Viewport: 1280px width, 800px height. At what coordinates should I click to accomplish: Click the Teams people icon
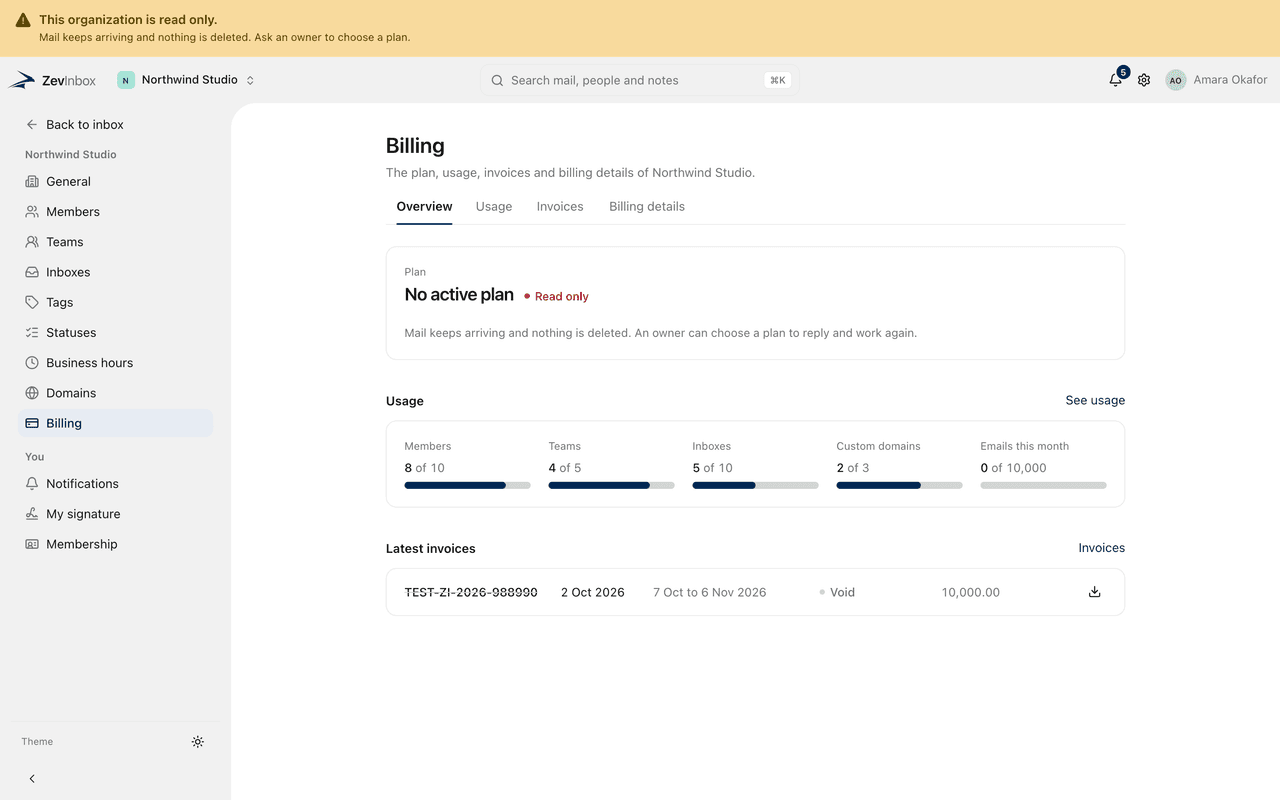pos(32,242)
